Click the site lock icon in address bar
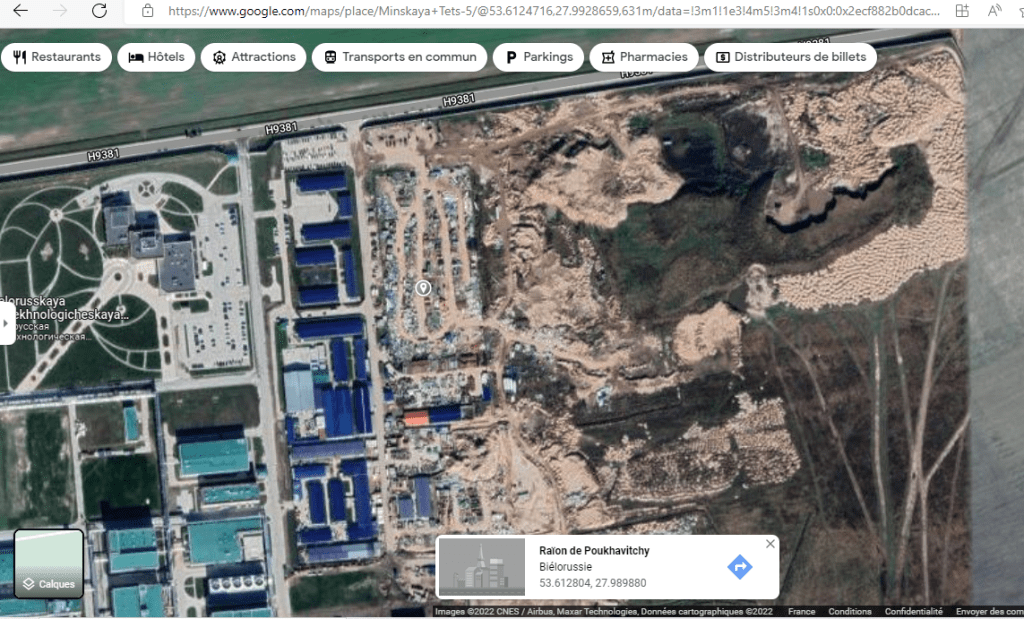The height and width of the screenshot is (619, 1024). coord(148,11)
